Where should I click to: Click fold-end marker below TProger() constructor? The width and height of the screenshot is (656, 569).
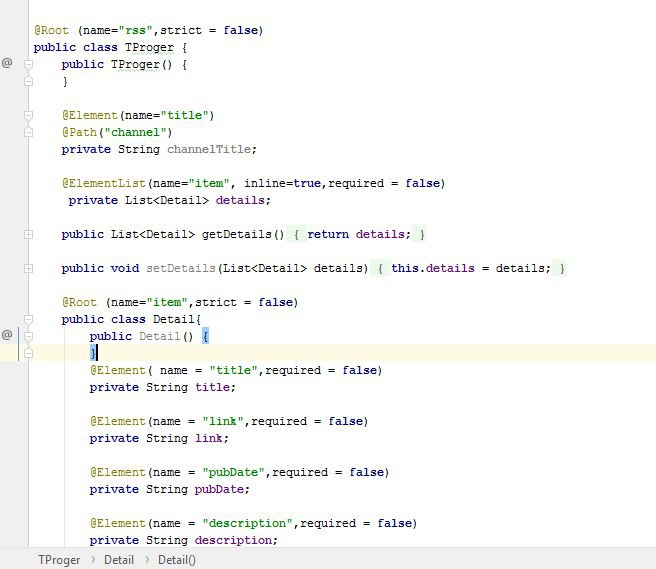[29, 81]
